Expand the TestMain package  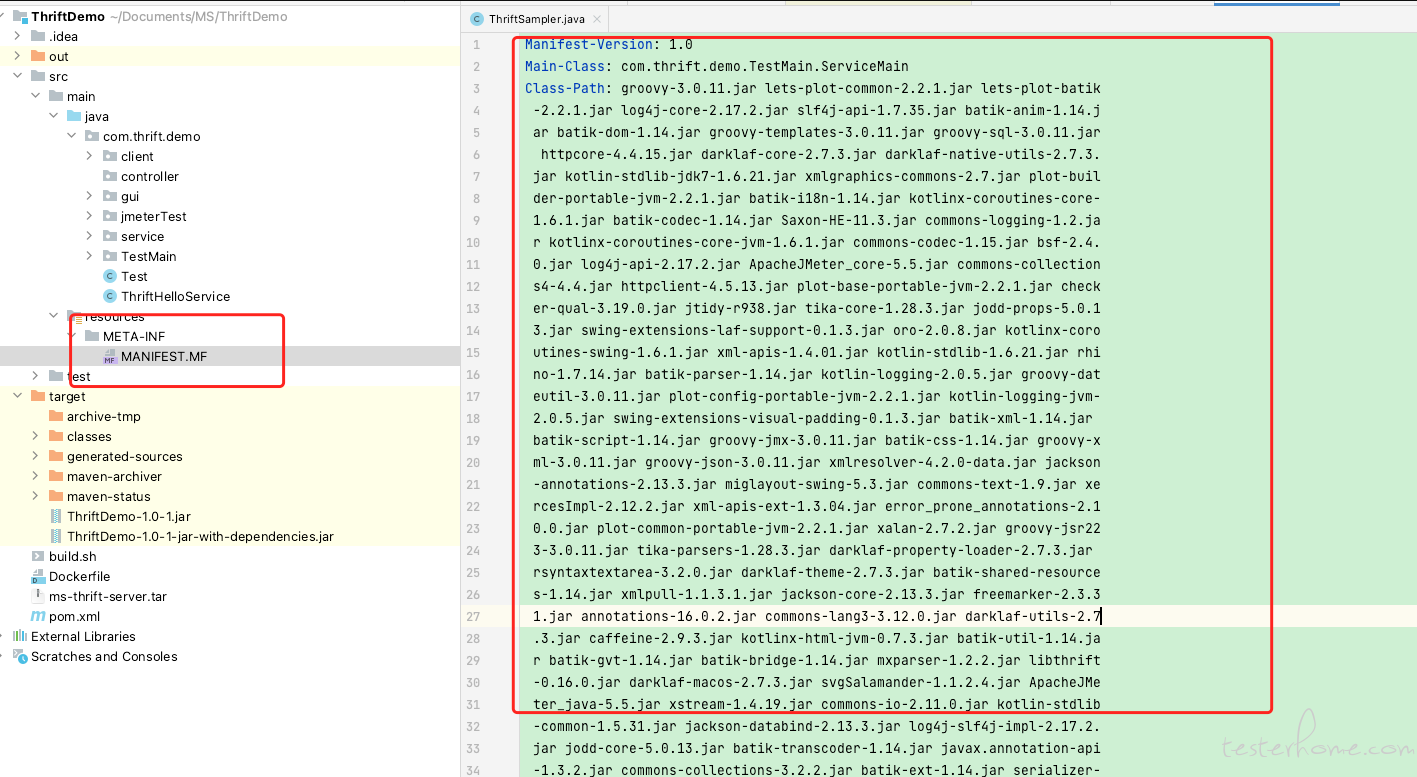tap(91, 256)
